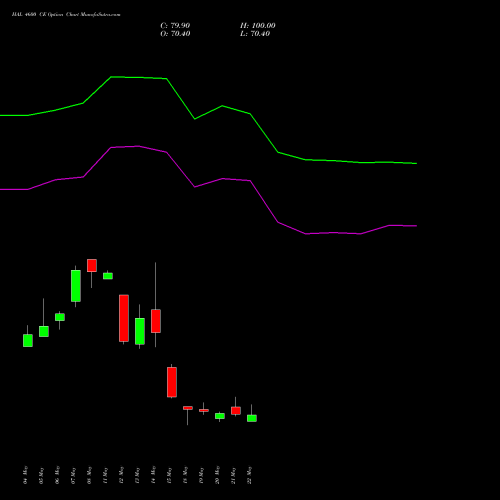This screenshot has height=500, width=500.
Task: Select the 14 May date label
Action: pos(154,475)
